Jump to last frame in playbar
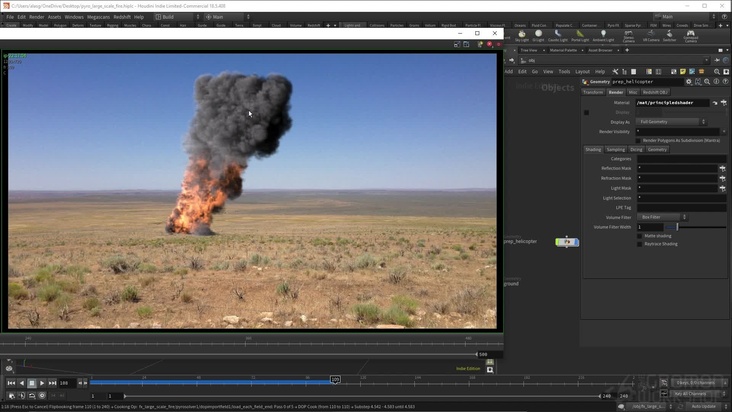The width and height of the screenshot is (732, 412). point(52,383)
